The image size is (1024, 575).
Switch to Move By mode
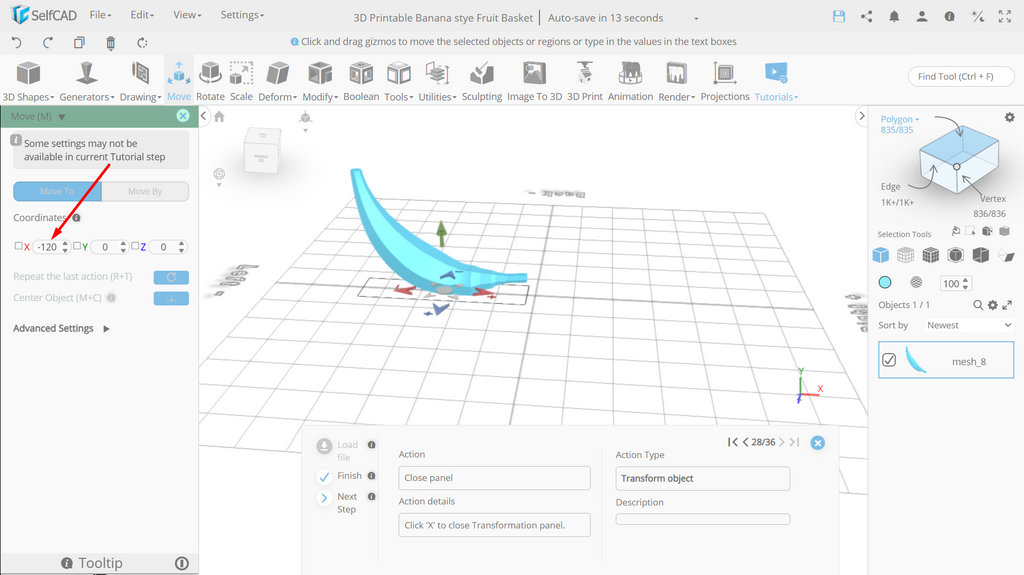pyautogui.click(x=145, y=191)
